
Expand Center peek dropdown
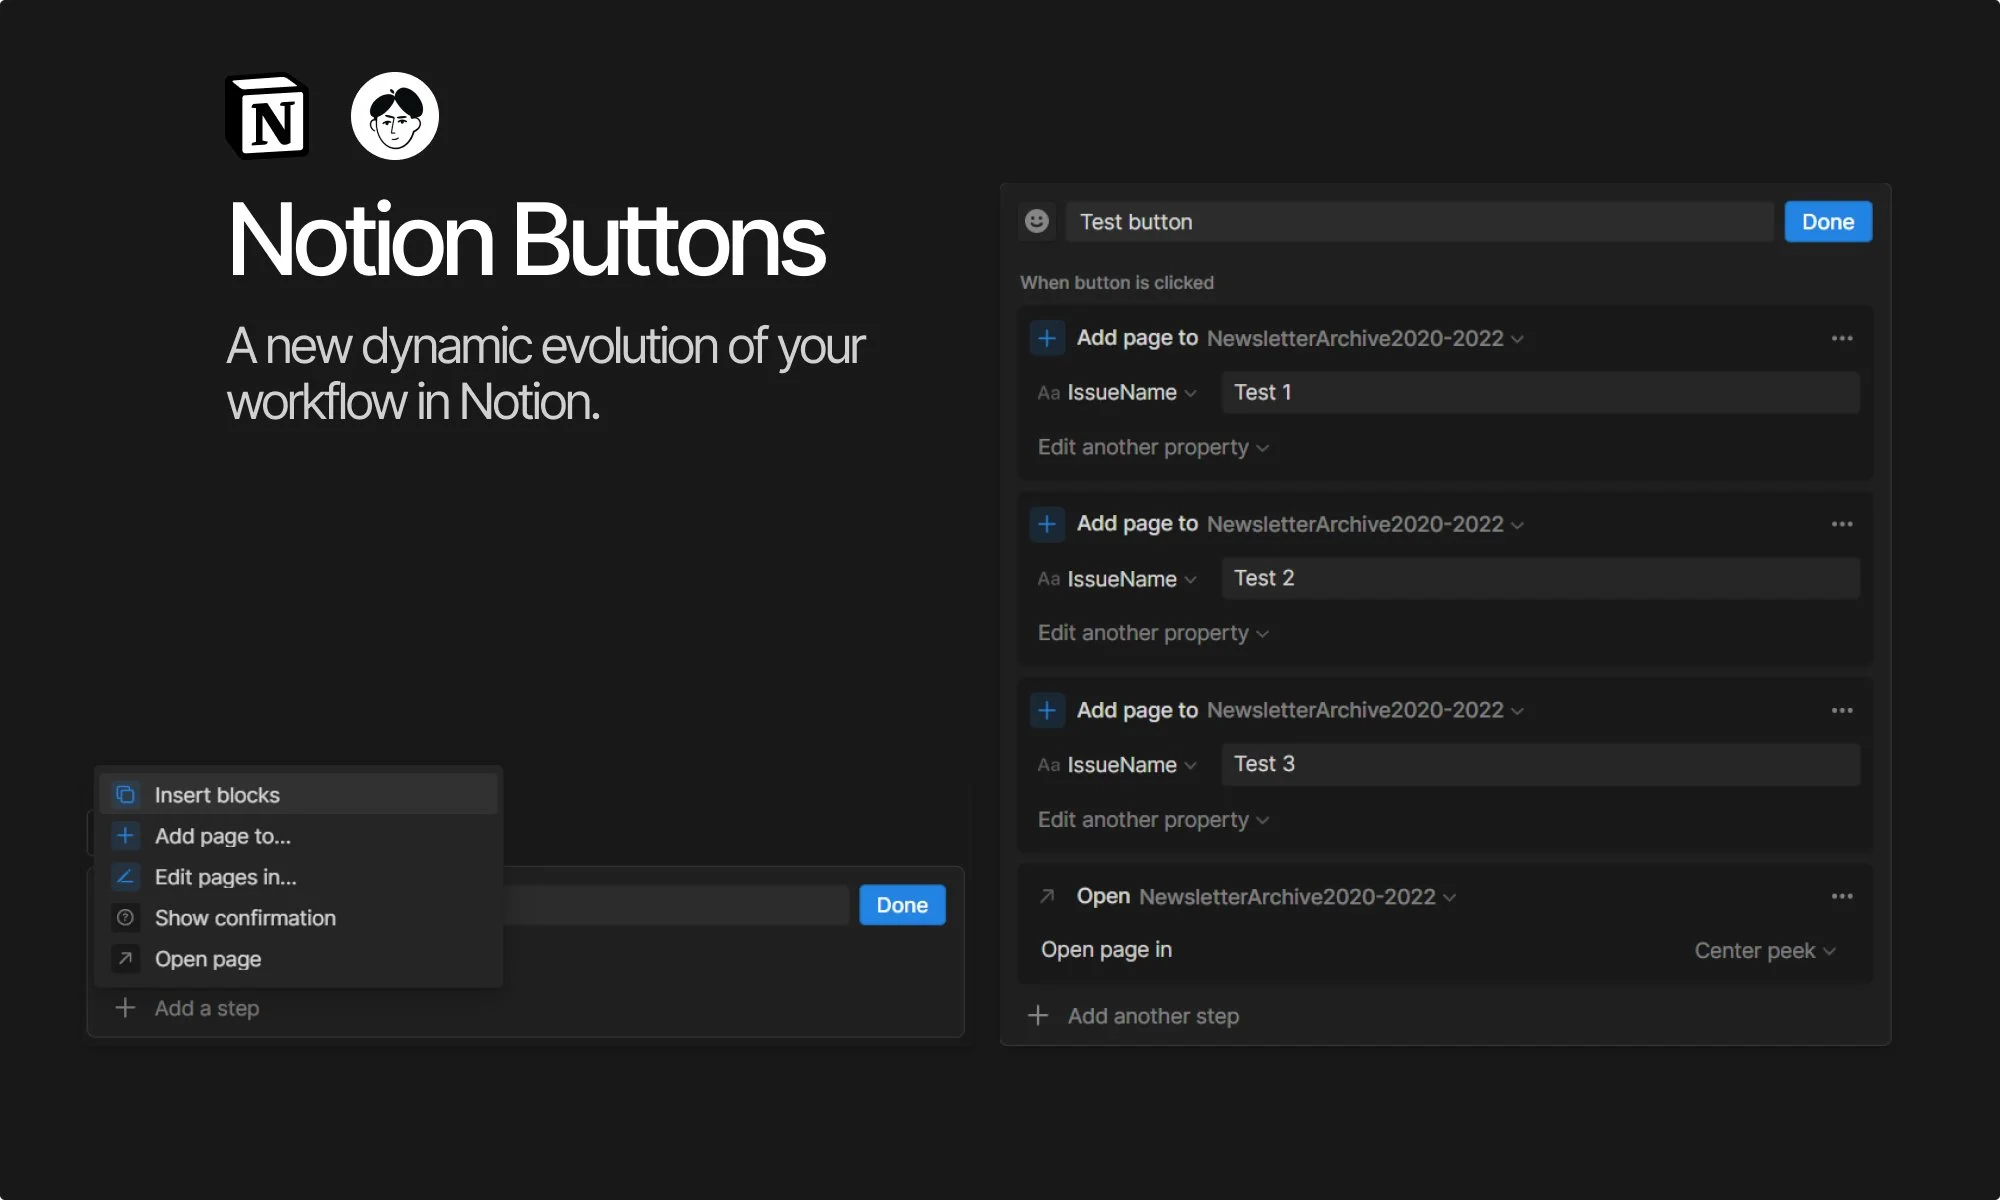(x=1764, y=950)
